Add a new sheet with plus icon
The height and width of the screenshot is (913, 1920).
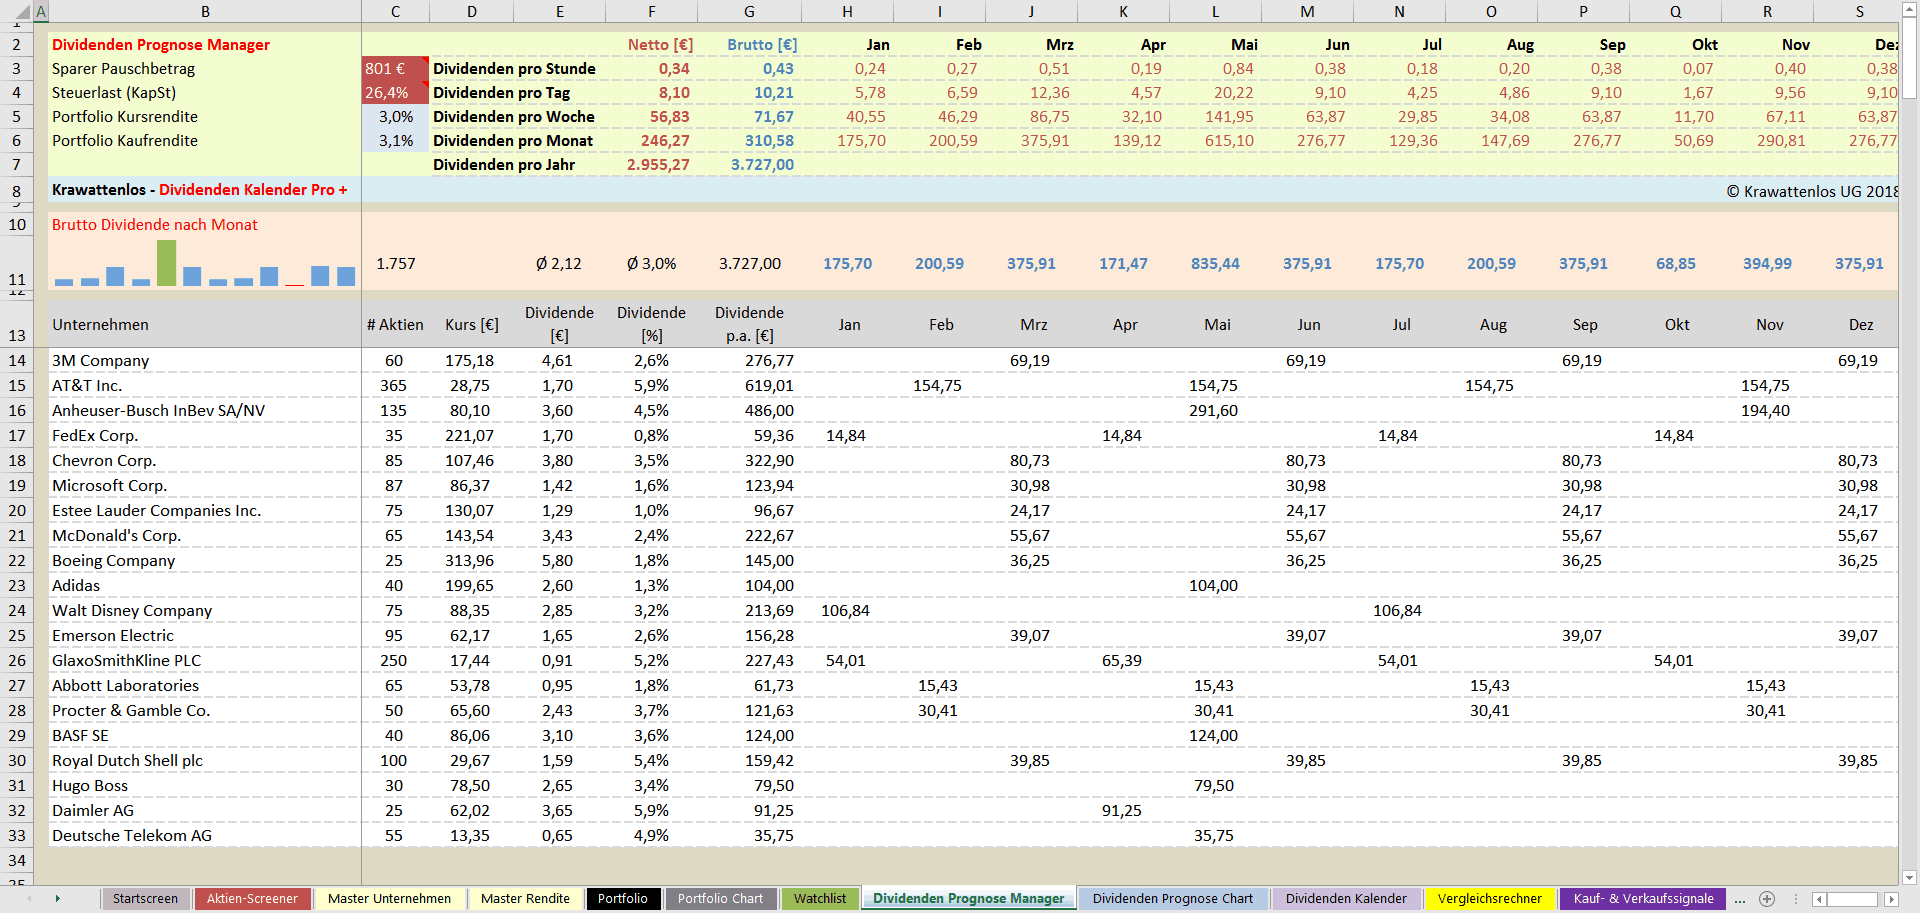1767,899
